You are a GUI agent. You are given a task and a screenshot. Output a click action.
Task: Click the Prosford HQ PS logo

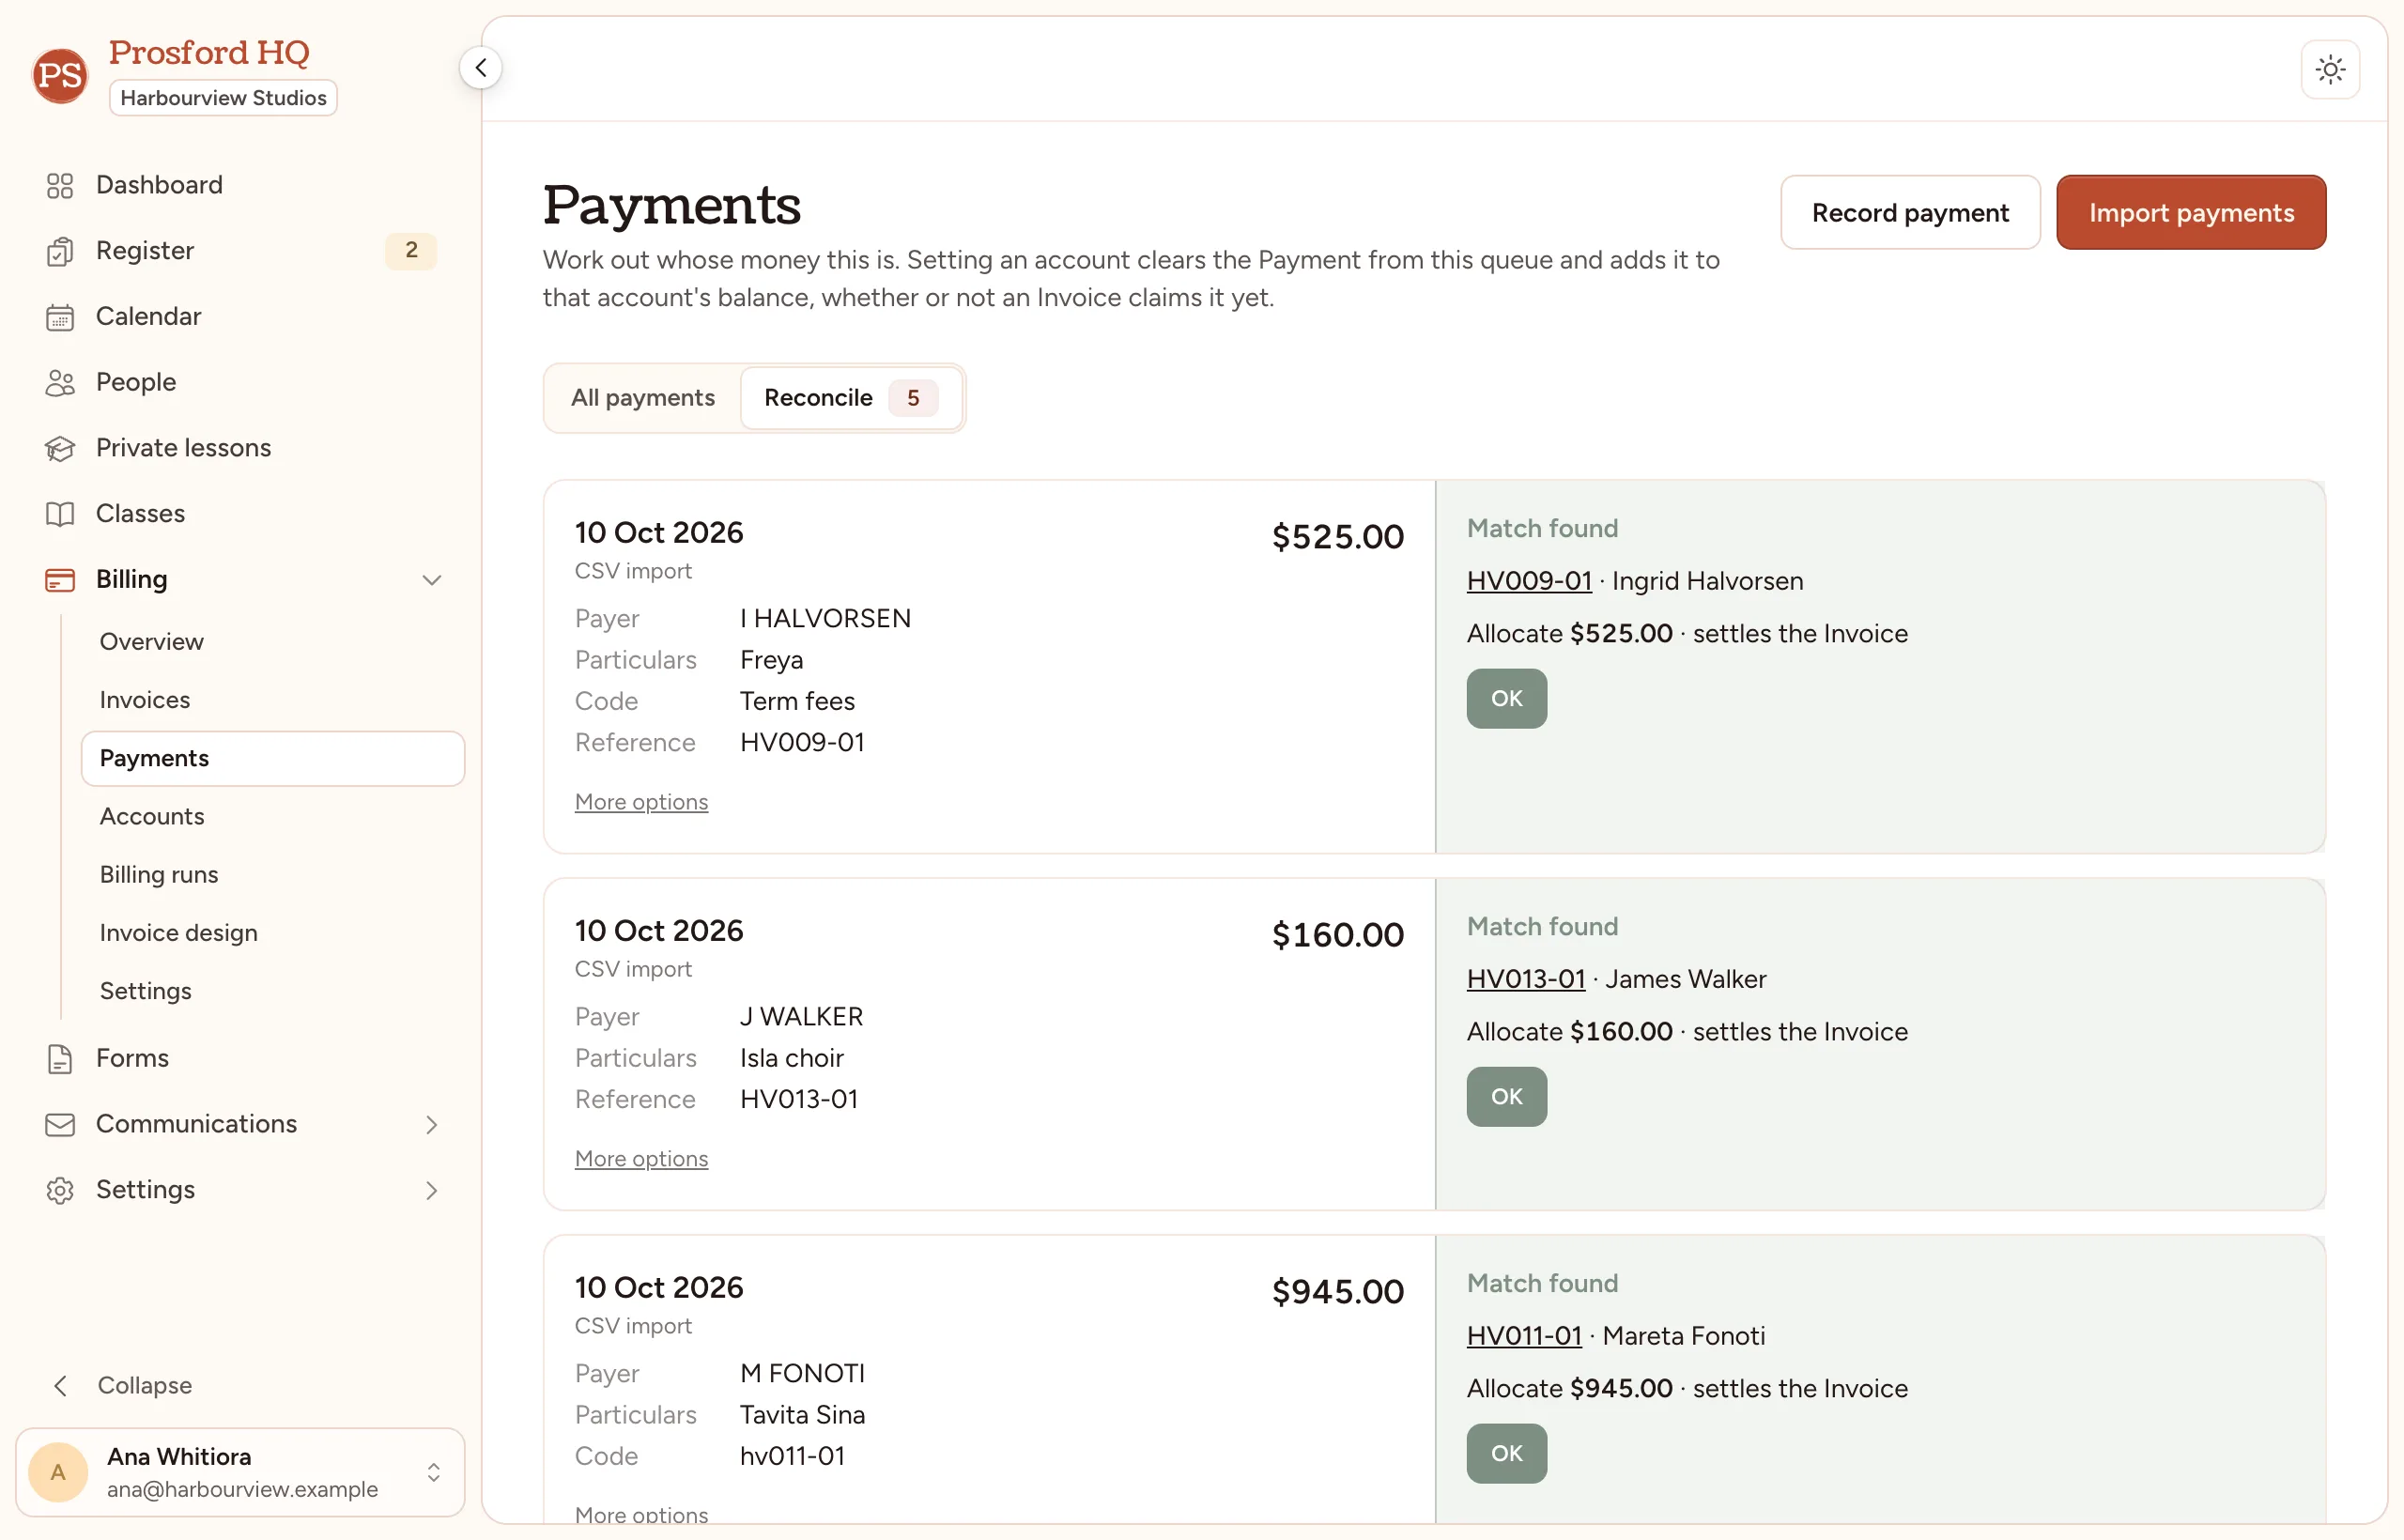coord(60,75)
